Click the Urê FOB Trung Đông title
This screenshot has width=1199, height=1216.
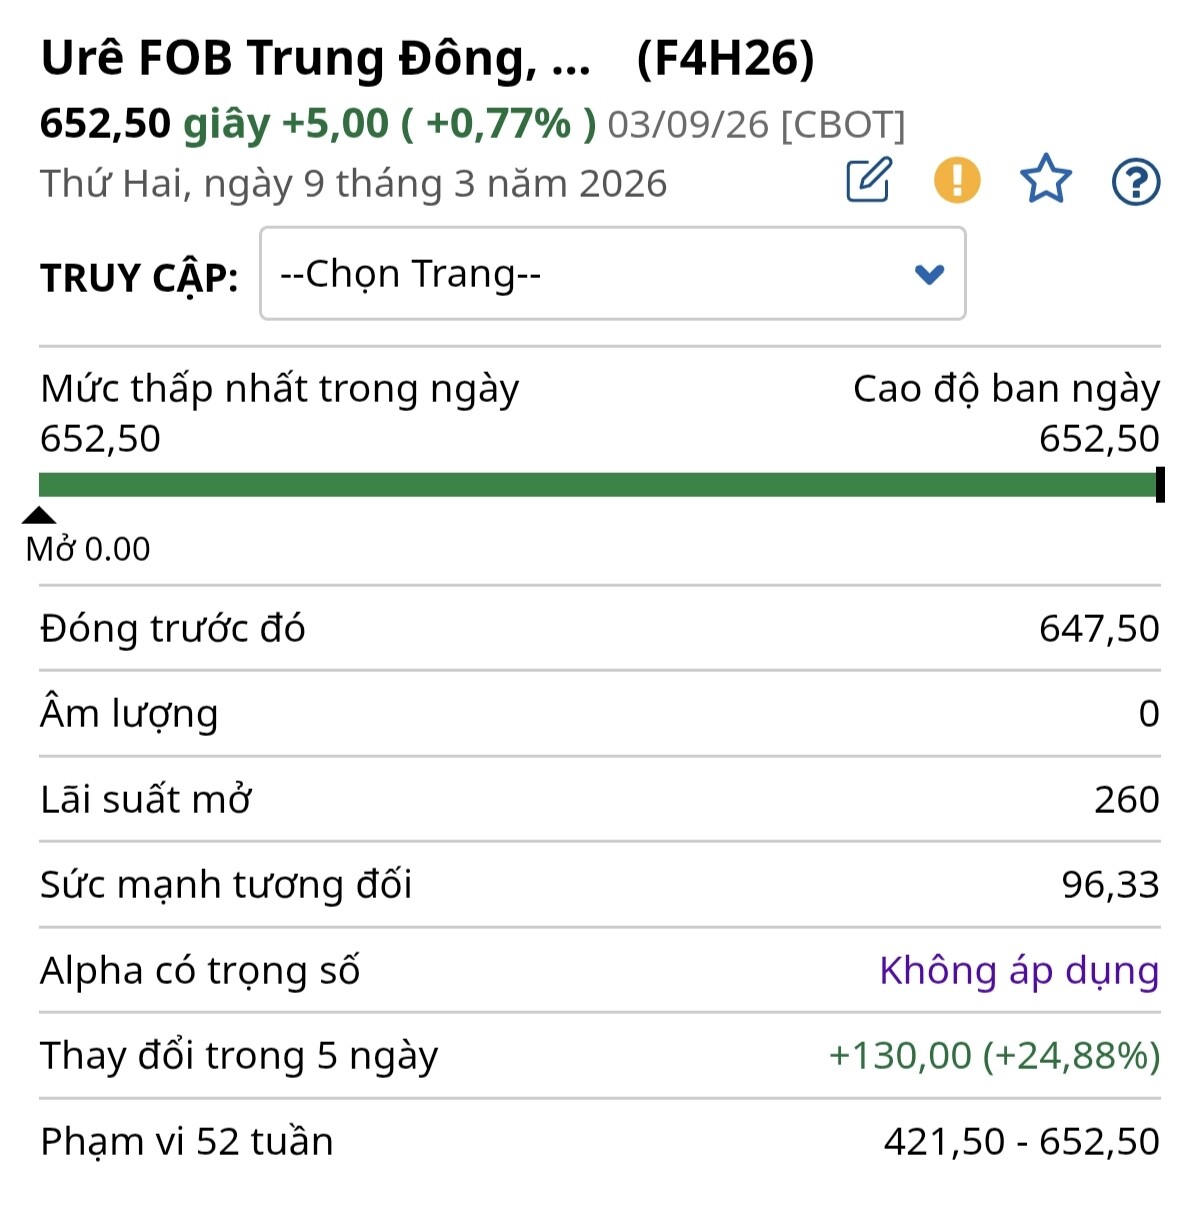click(315, 59)
